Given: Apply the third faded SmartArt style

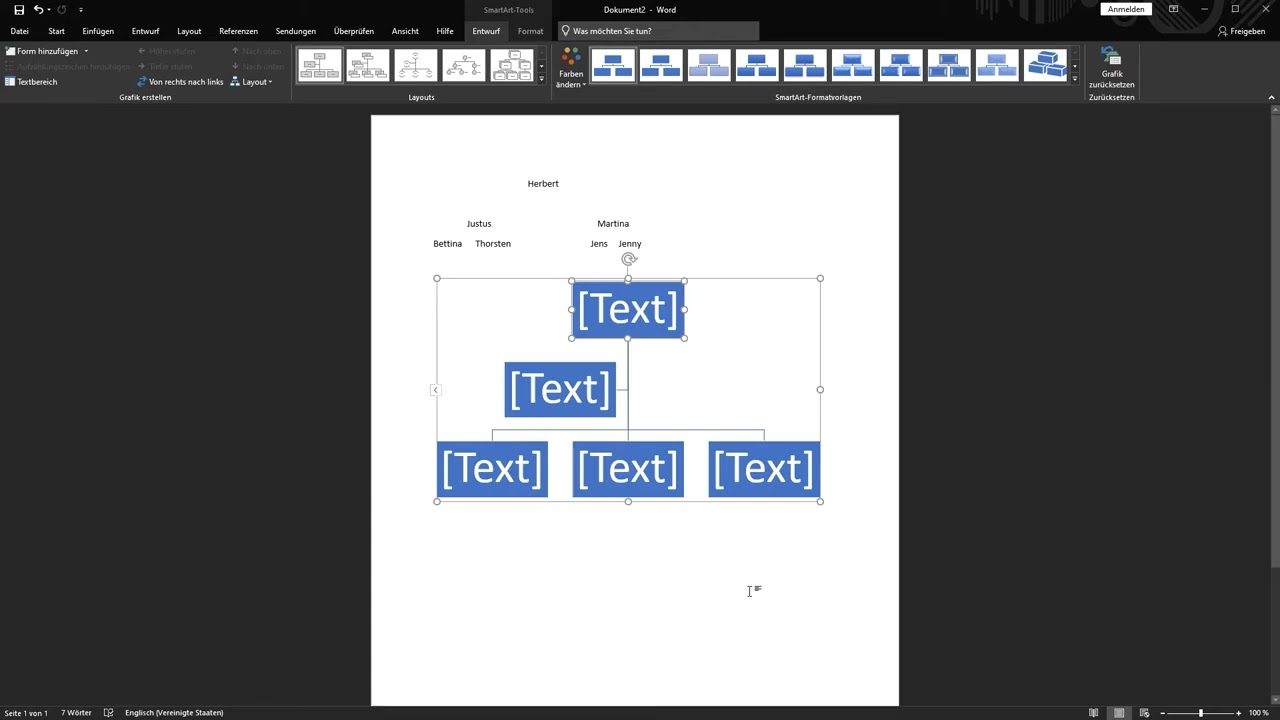Looking at the screenshot, I should pos(709,66).
